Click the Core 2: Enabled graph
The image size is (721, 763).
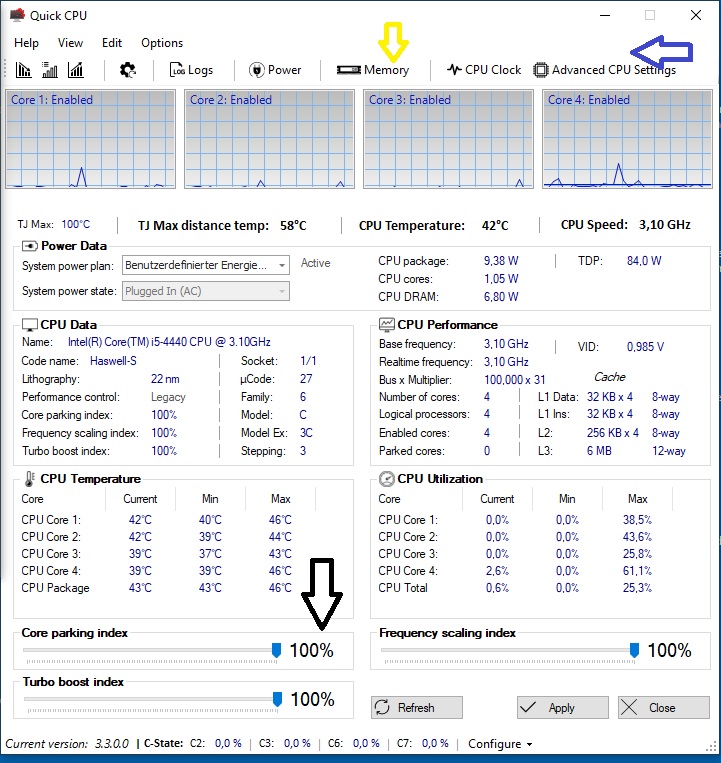pyautogui.click(x=270, y=139)
